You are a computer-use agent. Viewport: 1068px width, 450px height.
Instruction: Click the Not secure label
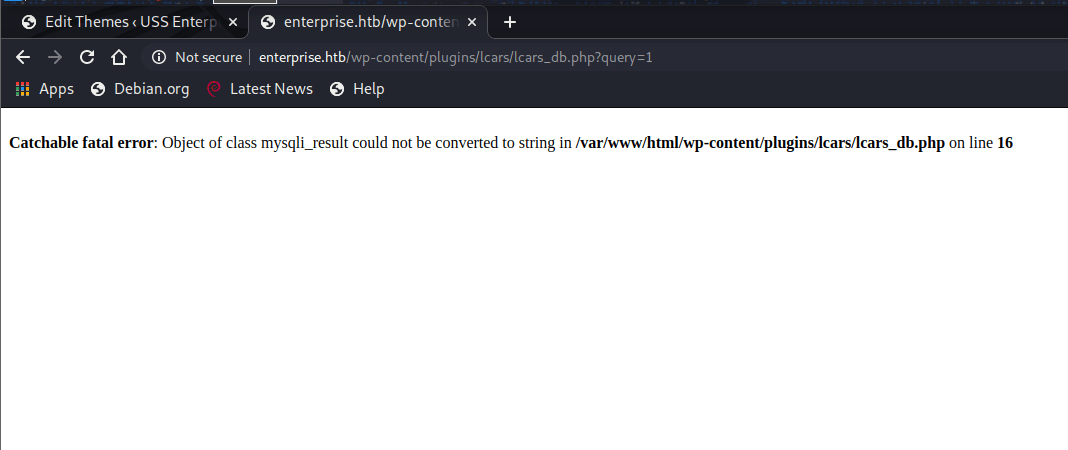pyautogui.click(x=208, y=57)
